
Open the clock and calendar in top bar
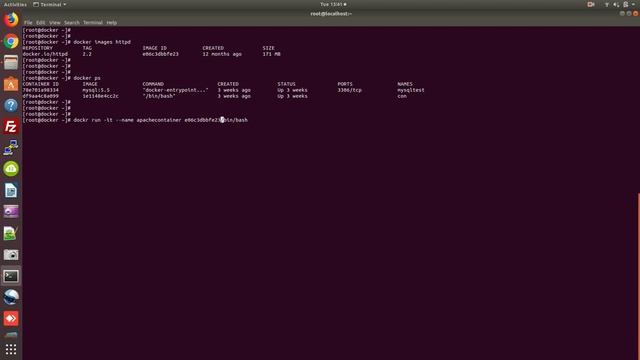[x=333, y=4]
